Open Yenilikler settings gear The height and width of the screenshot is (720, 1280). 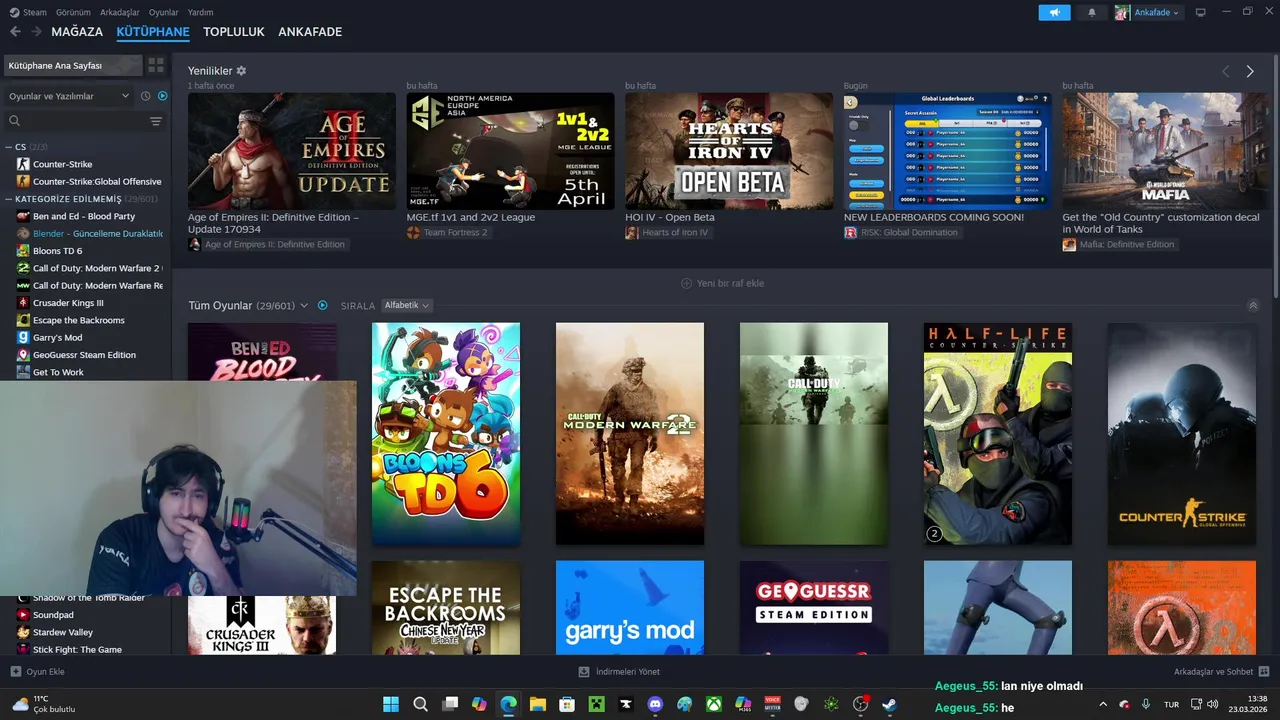pos(241,71)
